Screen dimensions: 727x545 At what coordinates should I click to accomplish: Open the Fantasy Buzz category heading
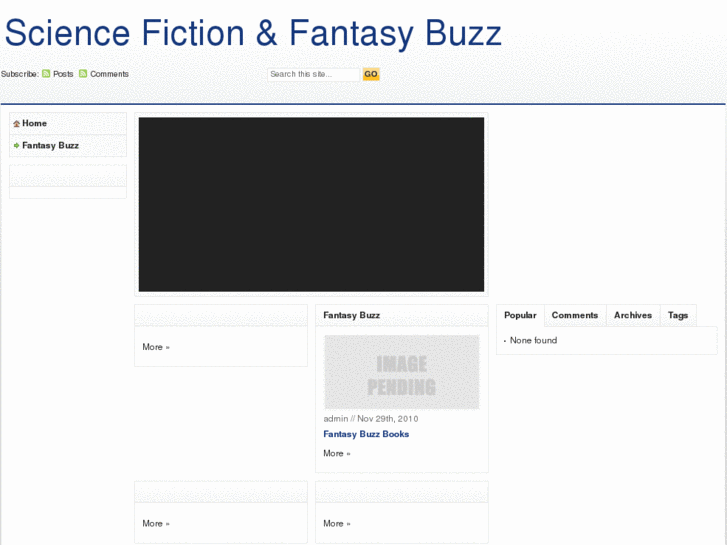click(351, 315)
